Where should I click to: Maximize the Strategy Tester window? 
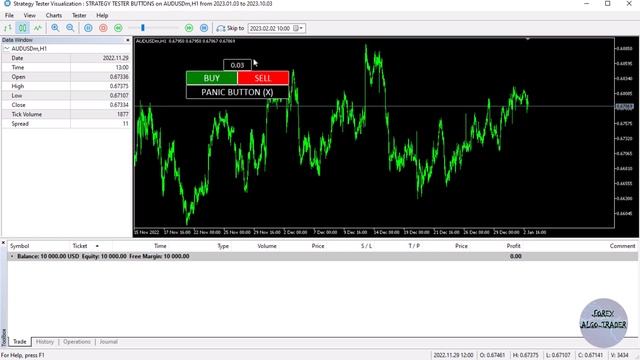[608, 4]
